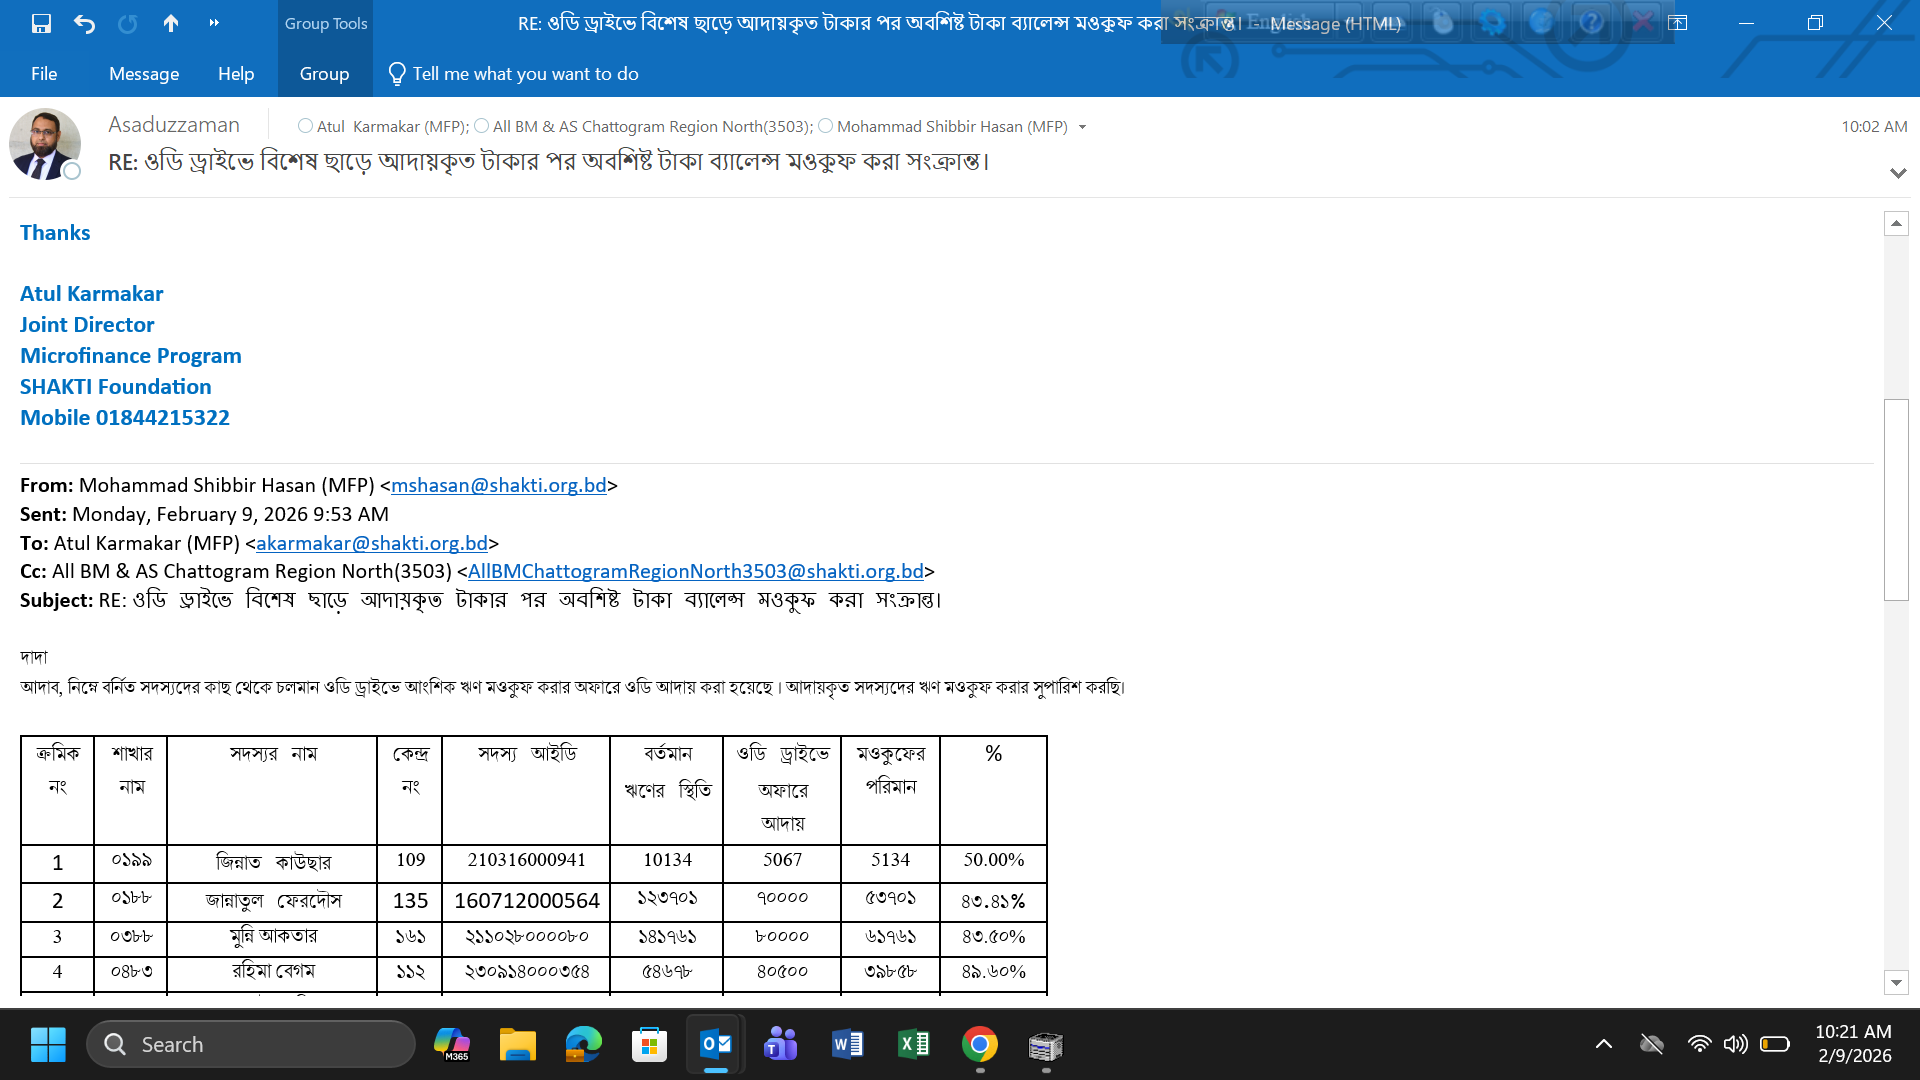
Task: Open the Ribbon Display Options icon
Action: point(1678,23)
